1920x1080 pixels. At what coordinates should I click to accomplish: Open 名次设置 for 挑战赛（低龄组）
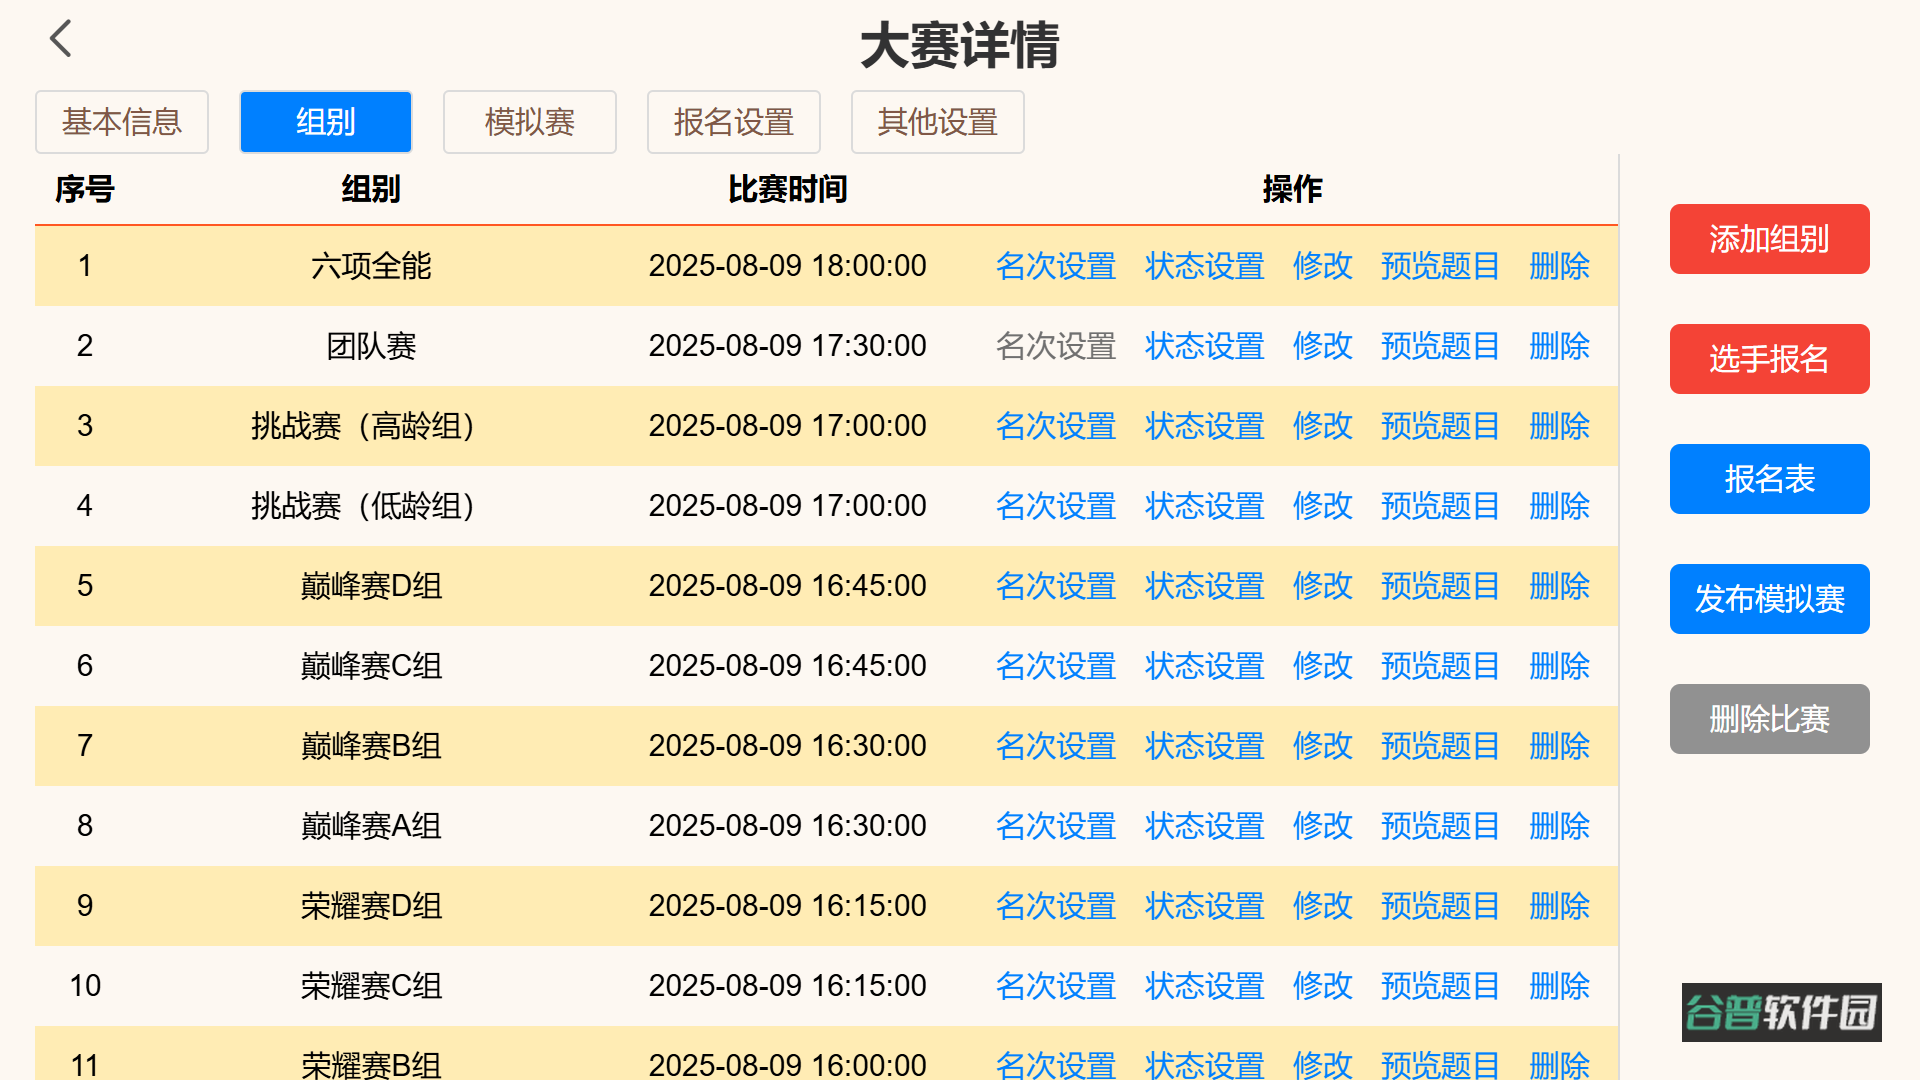(x=1056, y=506)
